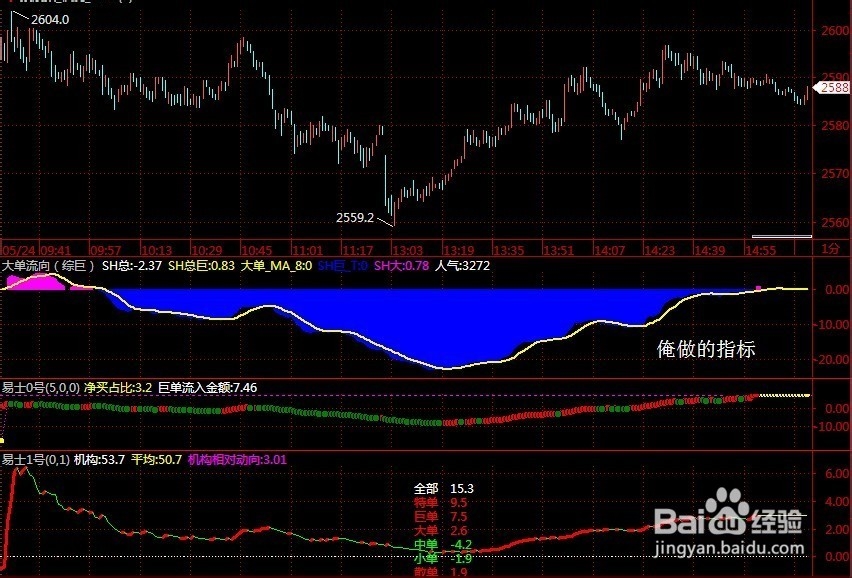This screenshot has height=578, width=852.
Task: Click the 13:03 time axis marker
Action: 408,250
